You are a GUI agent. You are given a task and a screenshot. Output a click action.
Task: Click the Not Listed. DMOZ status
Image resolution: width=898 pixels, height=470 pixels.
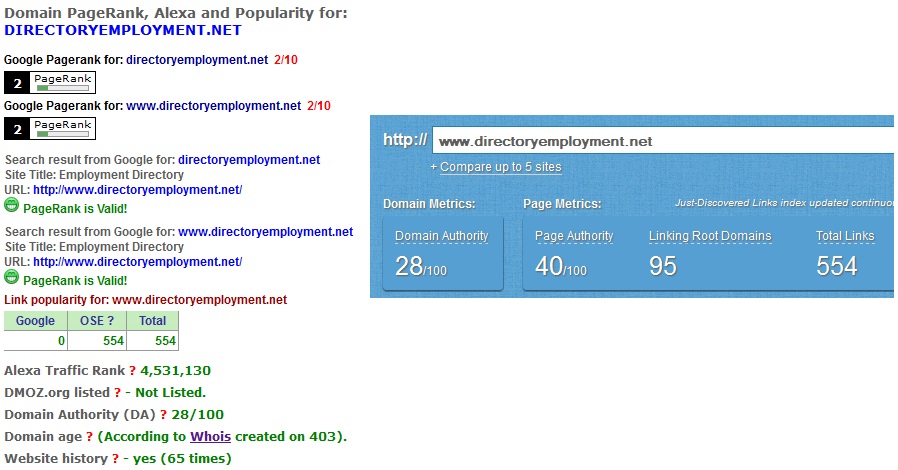tap(170, 393)
